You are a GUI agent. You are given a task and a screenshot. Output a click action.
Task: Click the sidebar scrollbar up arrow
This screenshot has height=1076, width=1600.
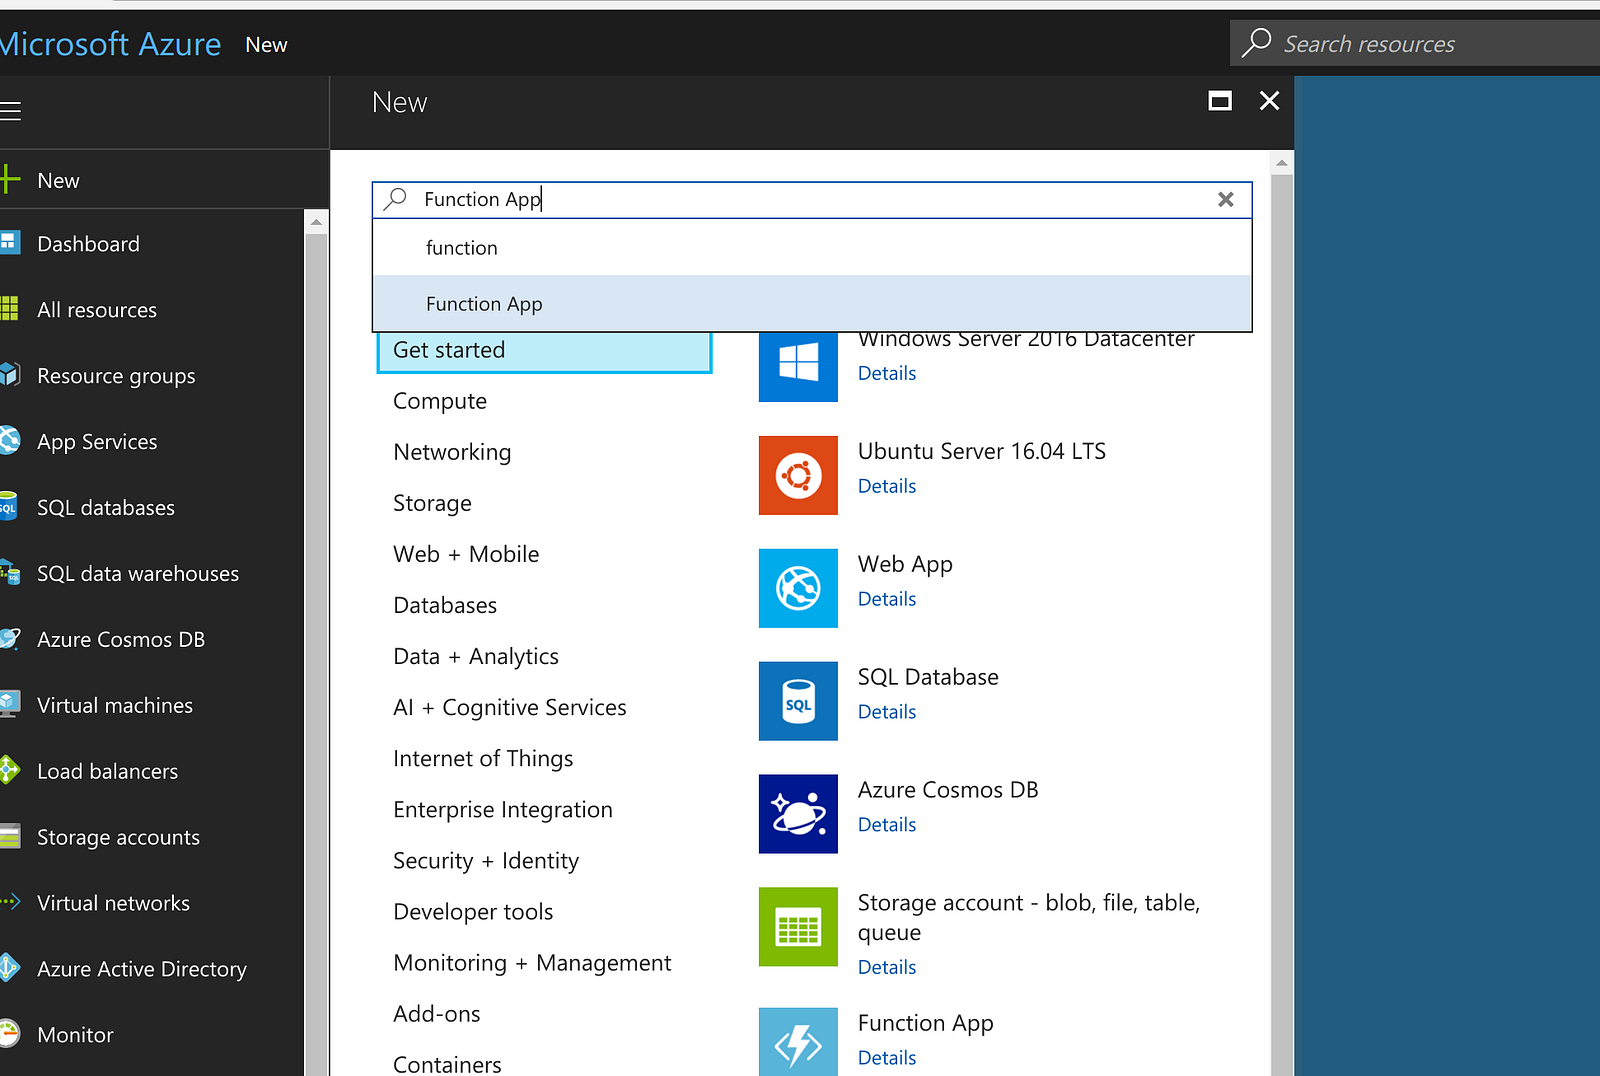point(316,222)
